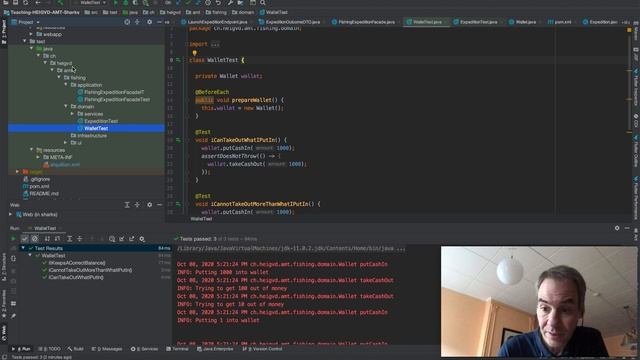Click the Synchronize refresh icon in the top toolbar
Screen dimensions: 640x360
[25, 3]
